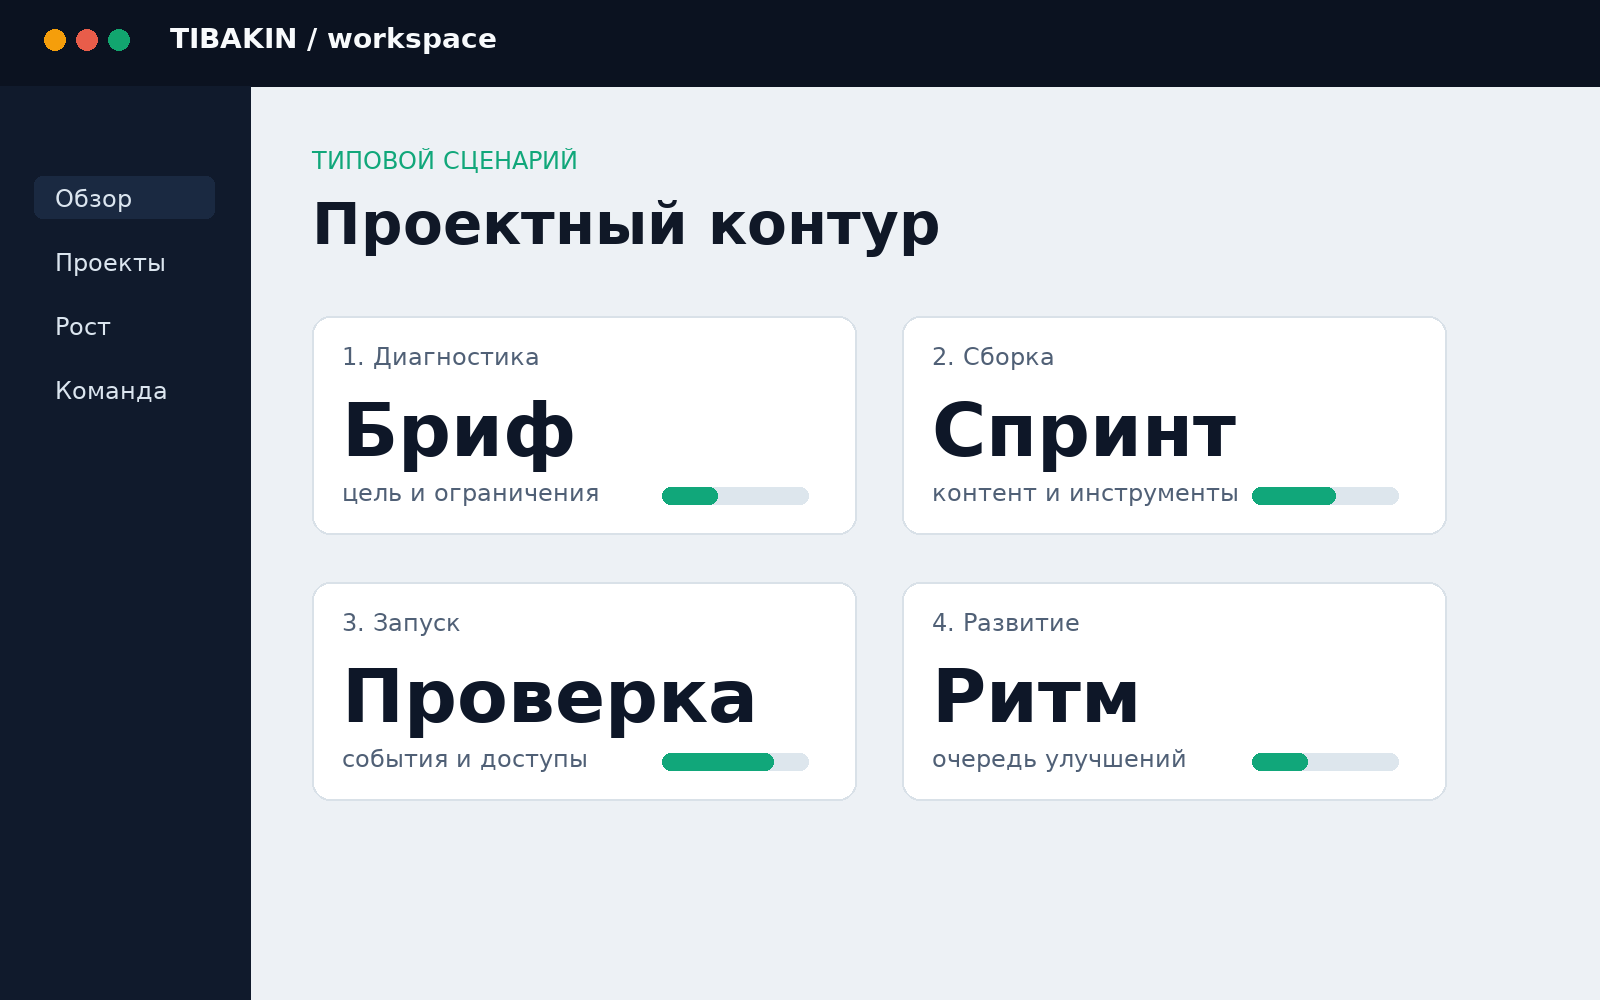The width and height of the screenshot is (1600, 1000).
Task: Click the '1. Диагностика' step label
Action: pos(440,357)
